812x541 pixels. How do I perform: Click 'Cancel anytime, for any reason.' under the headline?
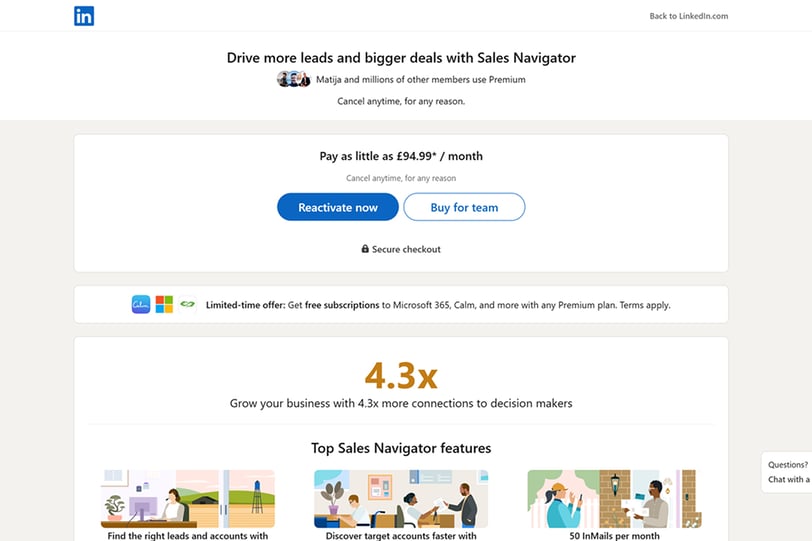(401, 101)
